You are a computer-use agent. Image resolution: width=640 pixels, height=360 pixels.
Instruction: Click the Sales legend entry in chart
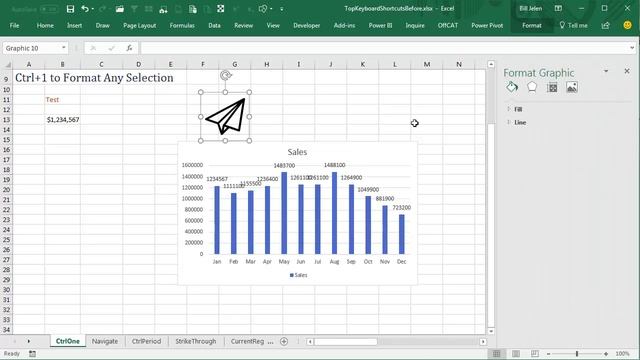(x=298, y=275)
